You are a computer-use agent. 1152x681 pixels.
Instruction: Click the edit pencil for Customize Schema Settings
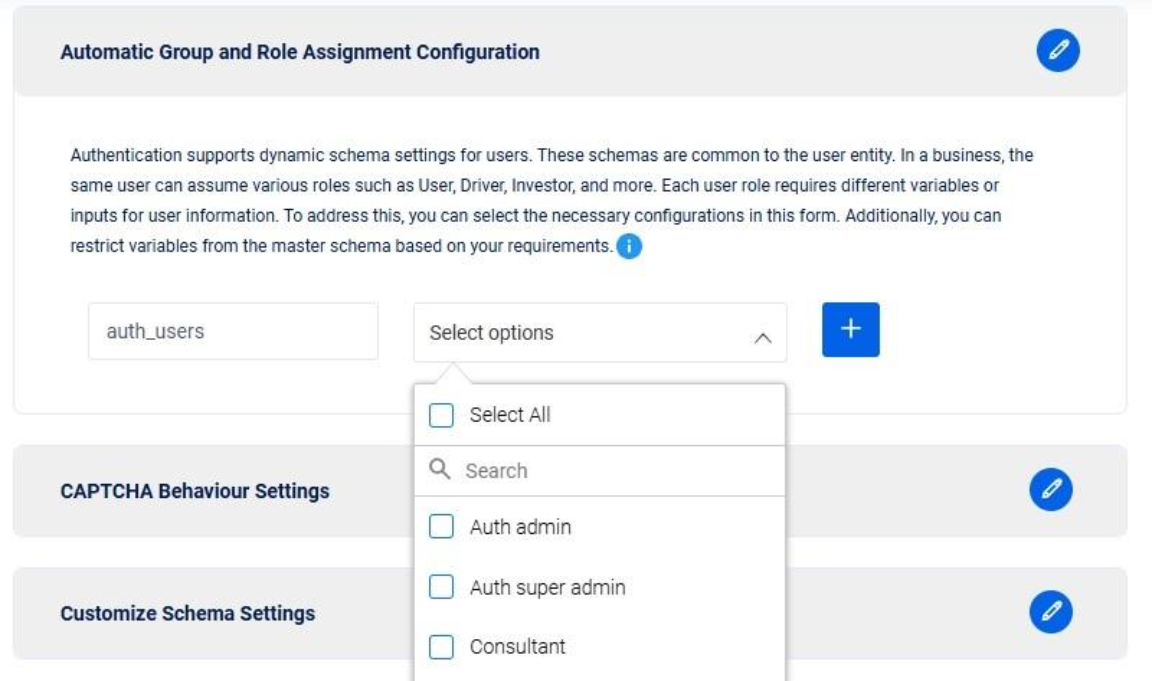(1050, 611)
